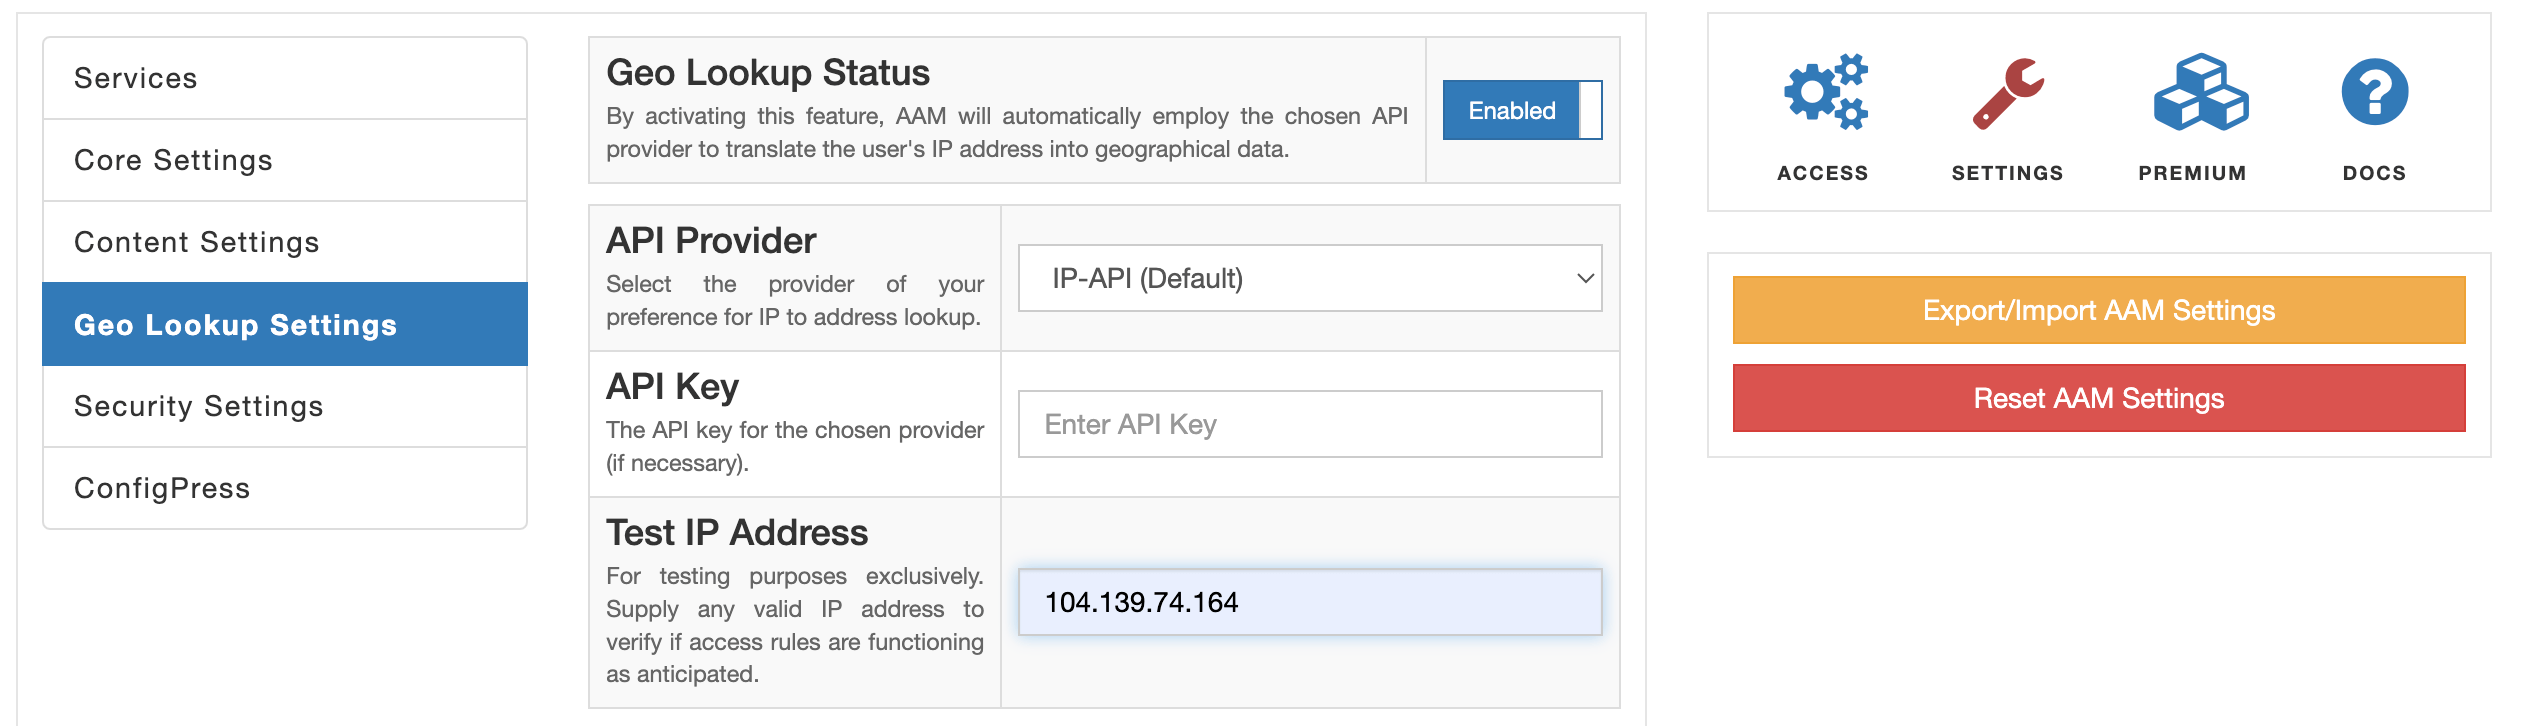Click the Test IP Address heading
Image resolution: width=2526 pixels, height=726 pixels.
737,533
